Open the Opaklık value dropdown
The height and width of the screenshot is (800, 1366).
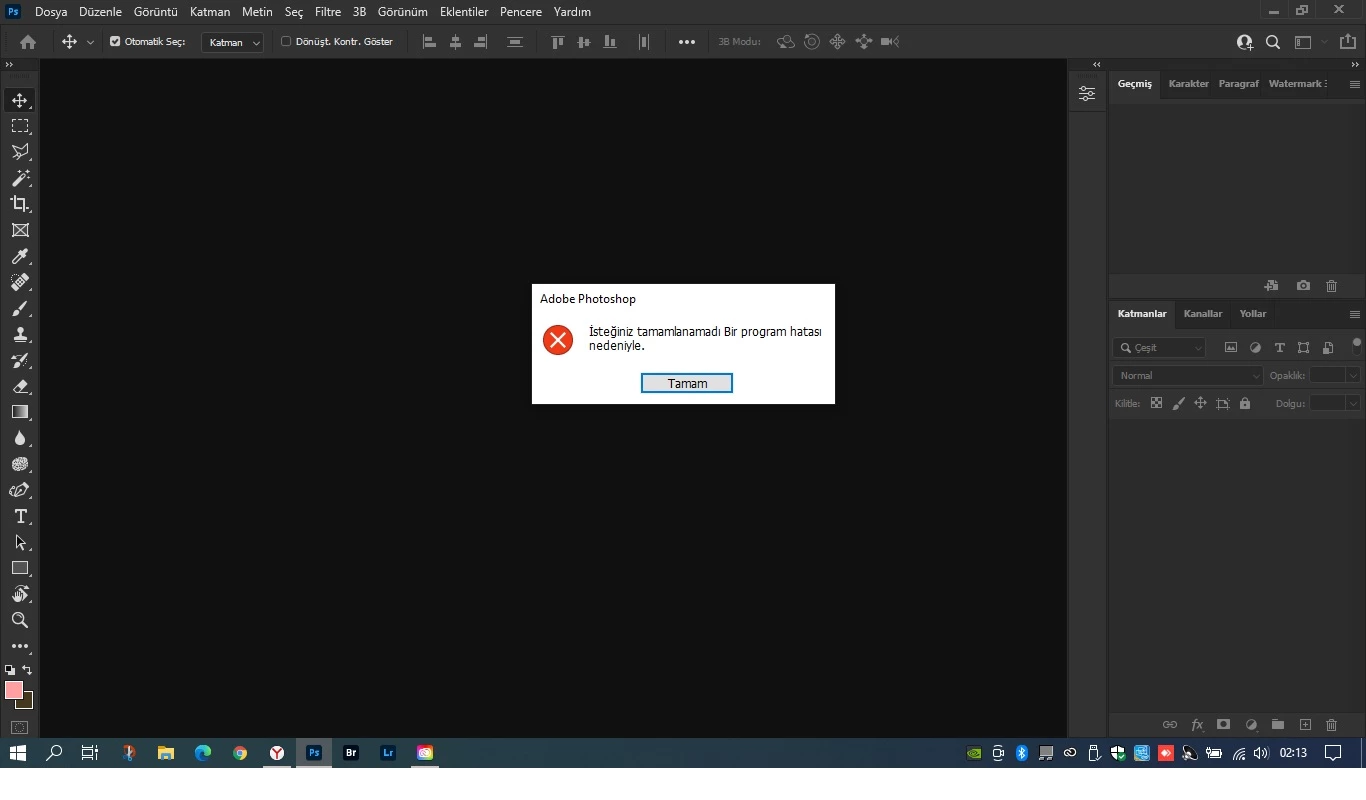pyautogui.click(x=1353, y=376)
